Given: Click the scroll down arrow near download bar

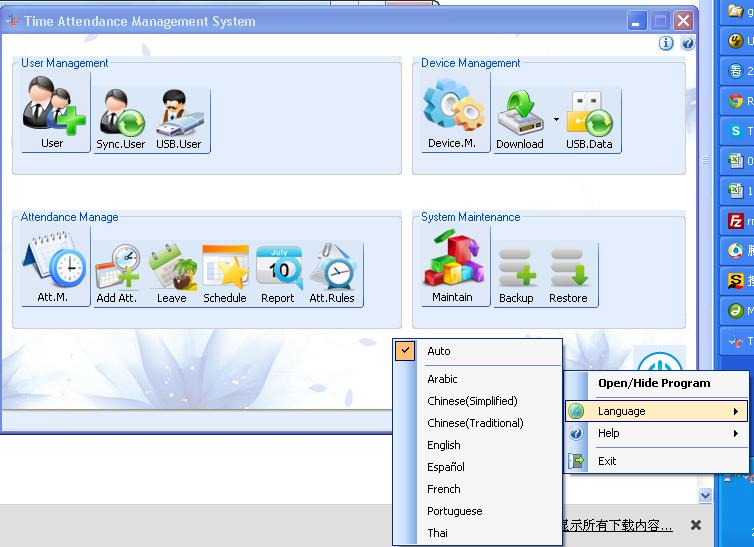Looking at the screenshot, I should tap(705, 496).
